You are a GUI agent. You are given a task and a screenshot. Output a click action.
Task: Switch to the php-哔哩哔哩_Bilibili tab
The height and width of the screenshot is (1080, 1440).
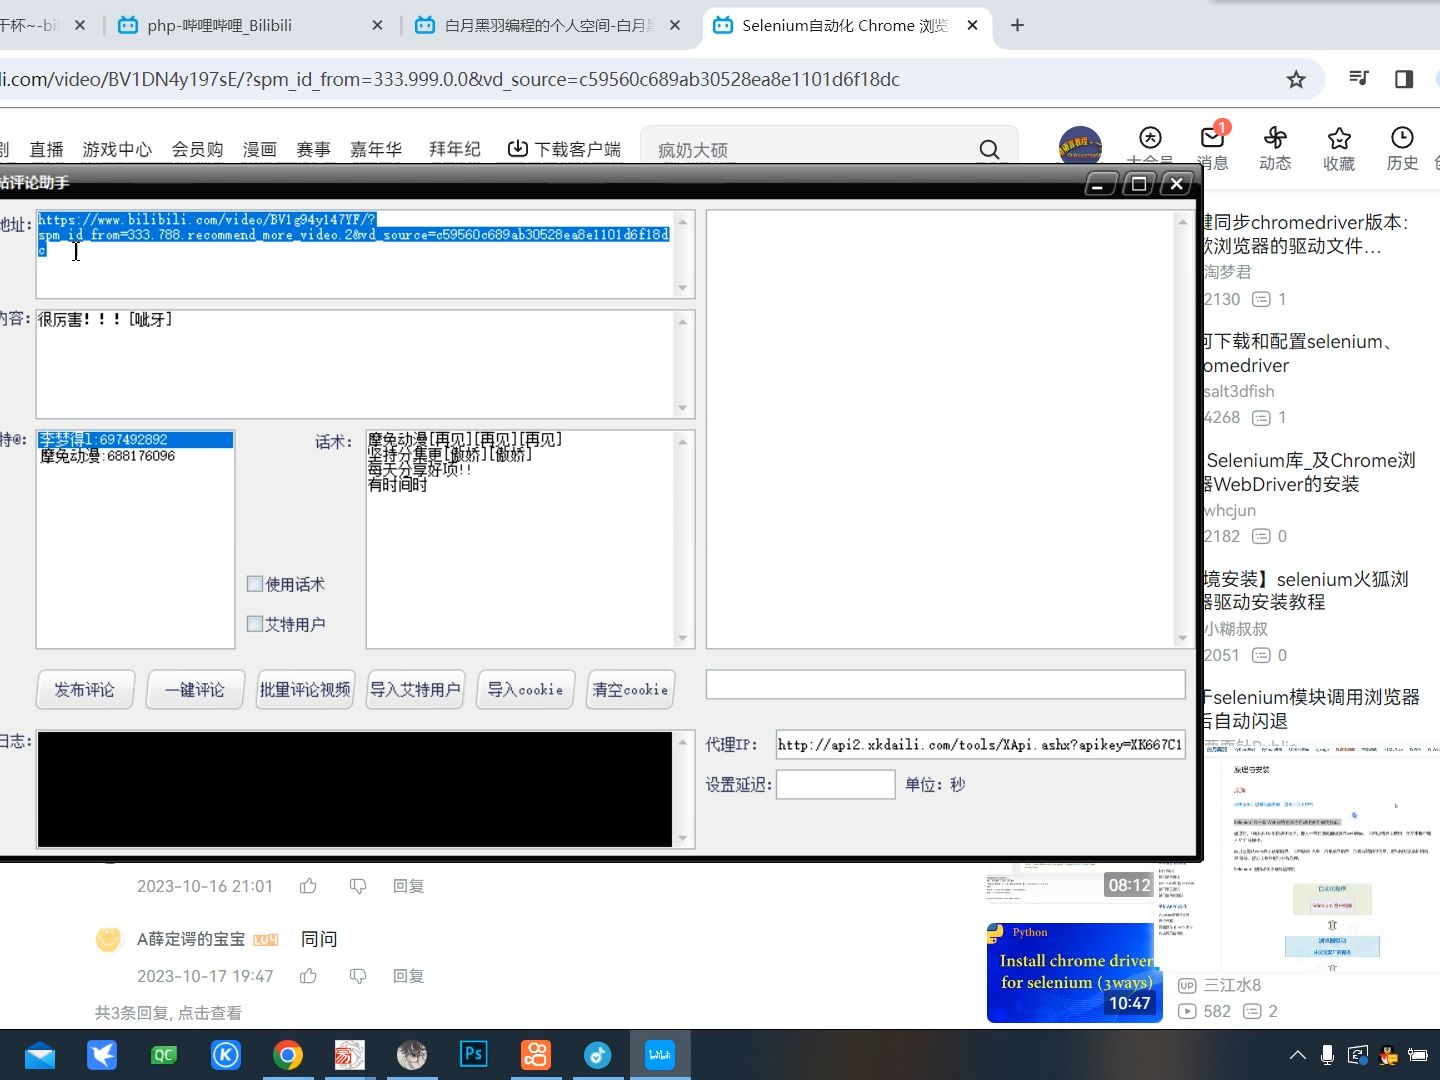click(250, 25)
